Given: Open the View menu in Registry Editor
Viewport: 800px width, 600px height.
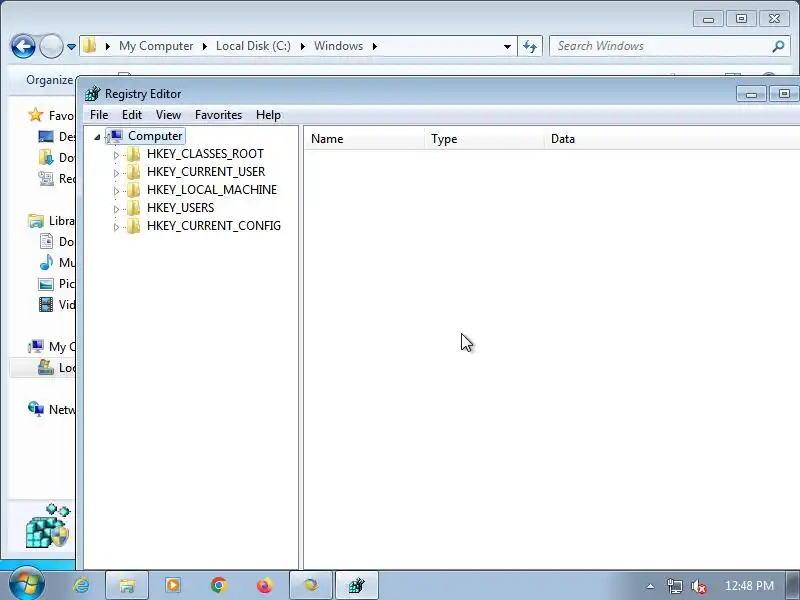Looking at the screenshot, I should coord(168,115).
